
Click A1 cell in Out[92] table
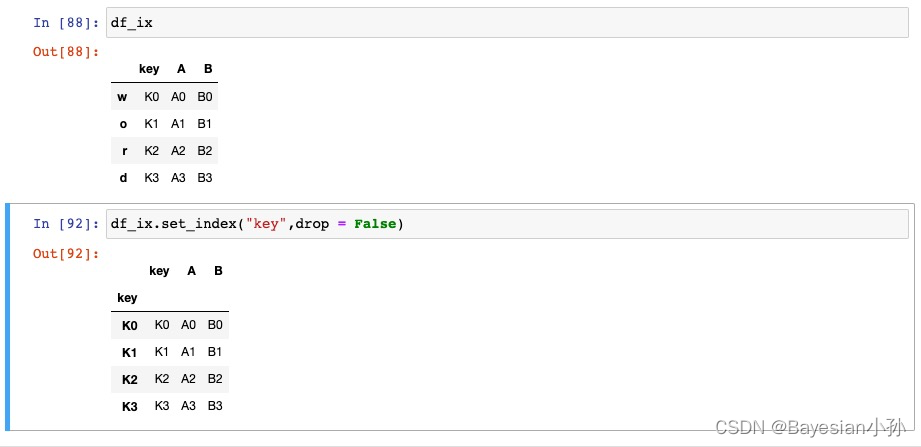click(189, 352)
